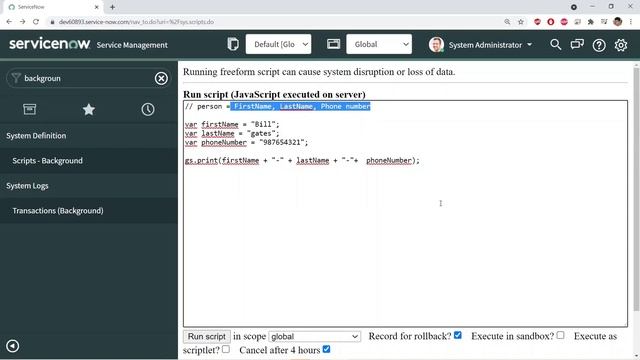Open the Chrome extensions puzzle icon

pyautogui.click(x=591, y=22)
